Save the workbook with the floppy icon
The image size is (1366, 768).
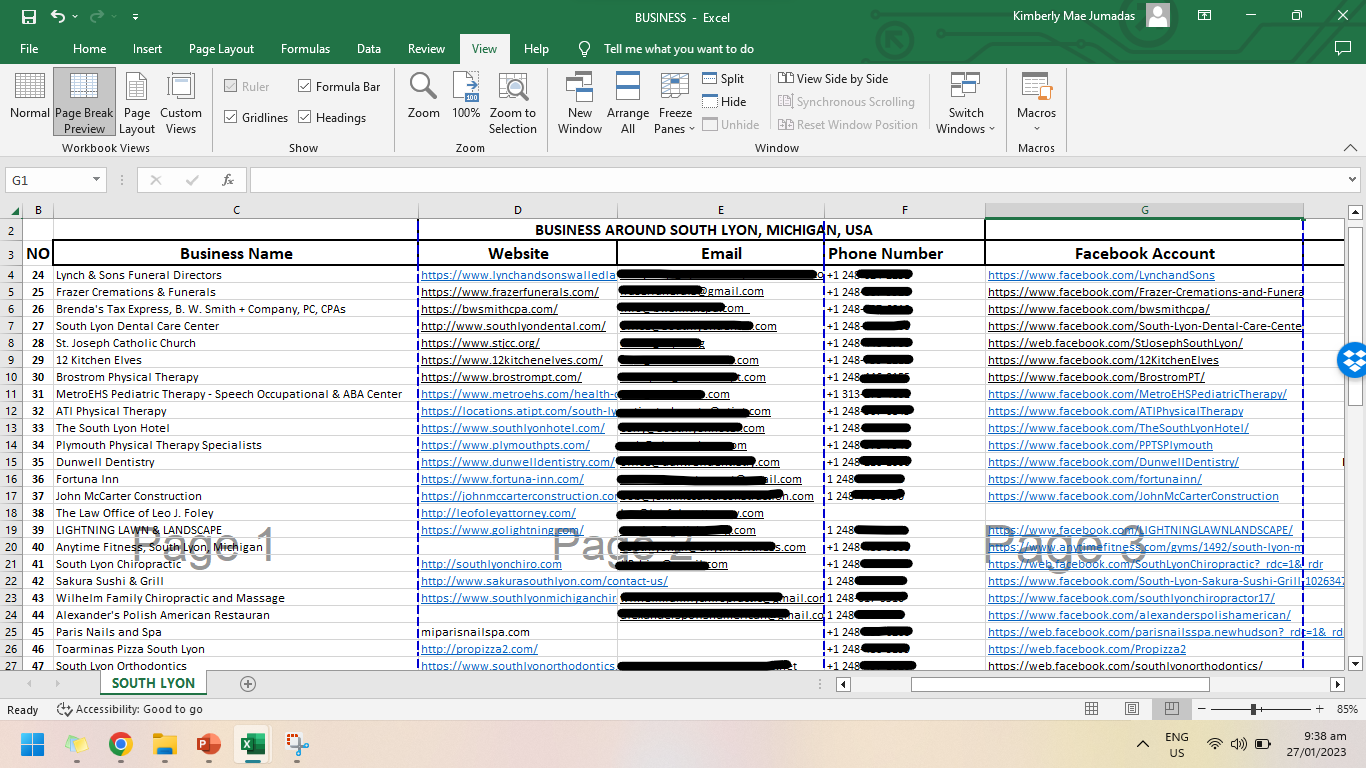click(29, 17)
